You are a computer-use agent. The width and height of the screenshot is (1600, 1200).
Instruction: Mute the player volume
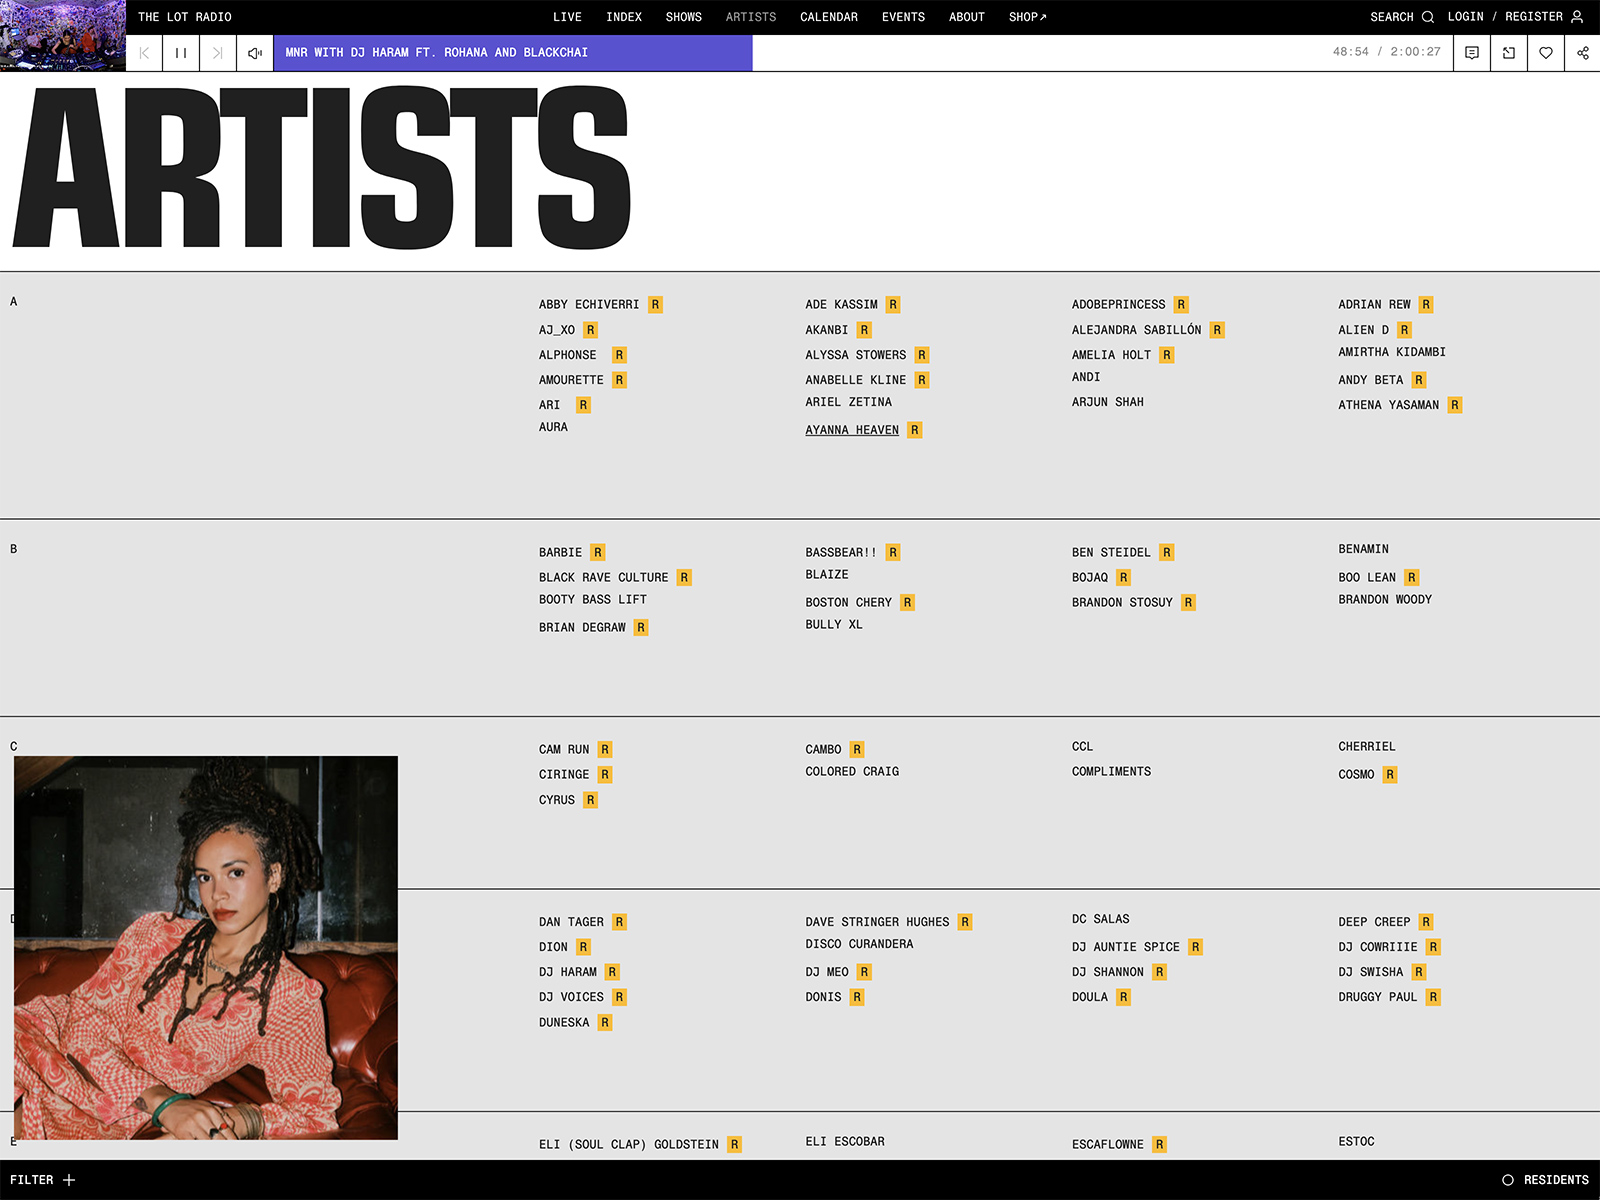255,53
